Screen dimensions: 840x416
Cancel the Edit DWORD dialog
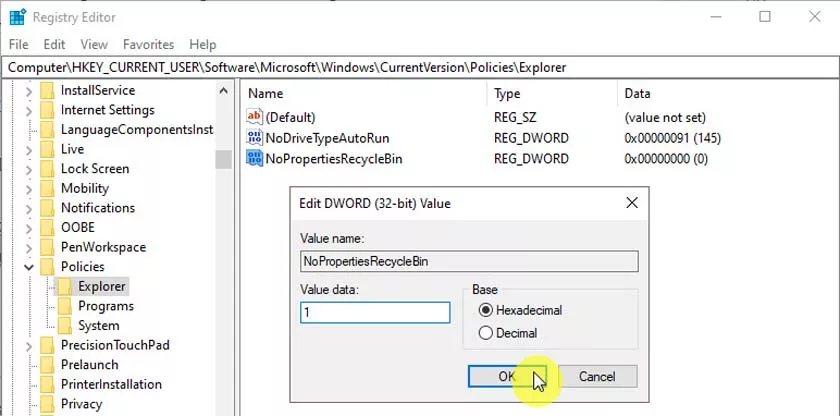click(x=597, y=376)
